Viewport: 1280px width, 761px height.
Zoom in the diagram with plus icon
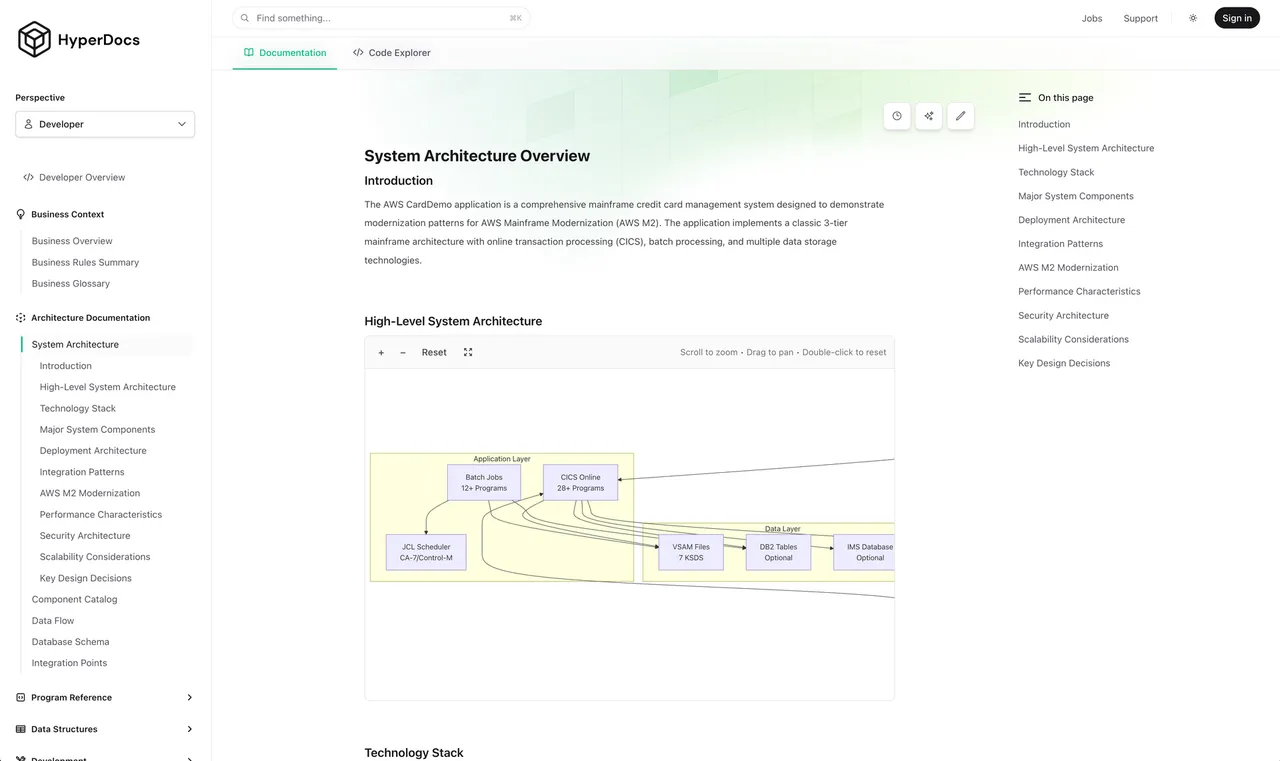(381, 352)
